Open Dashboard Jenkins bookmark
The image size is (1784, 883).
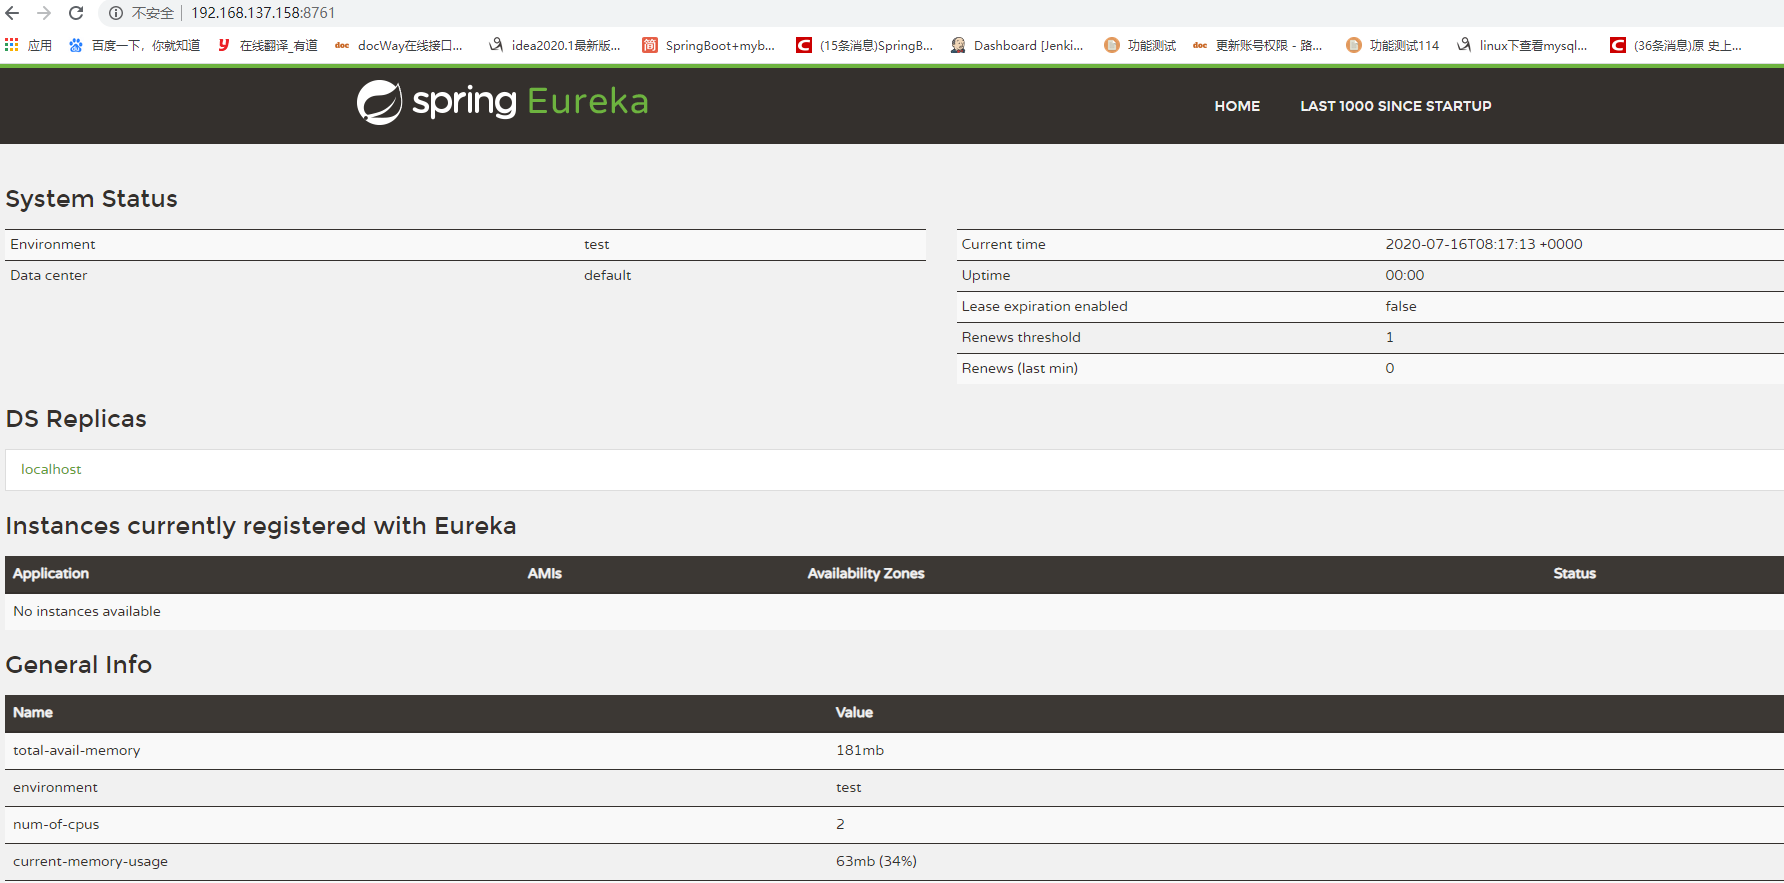(1016, 45)
